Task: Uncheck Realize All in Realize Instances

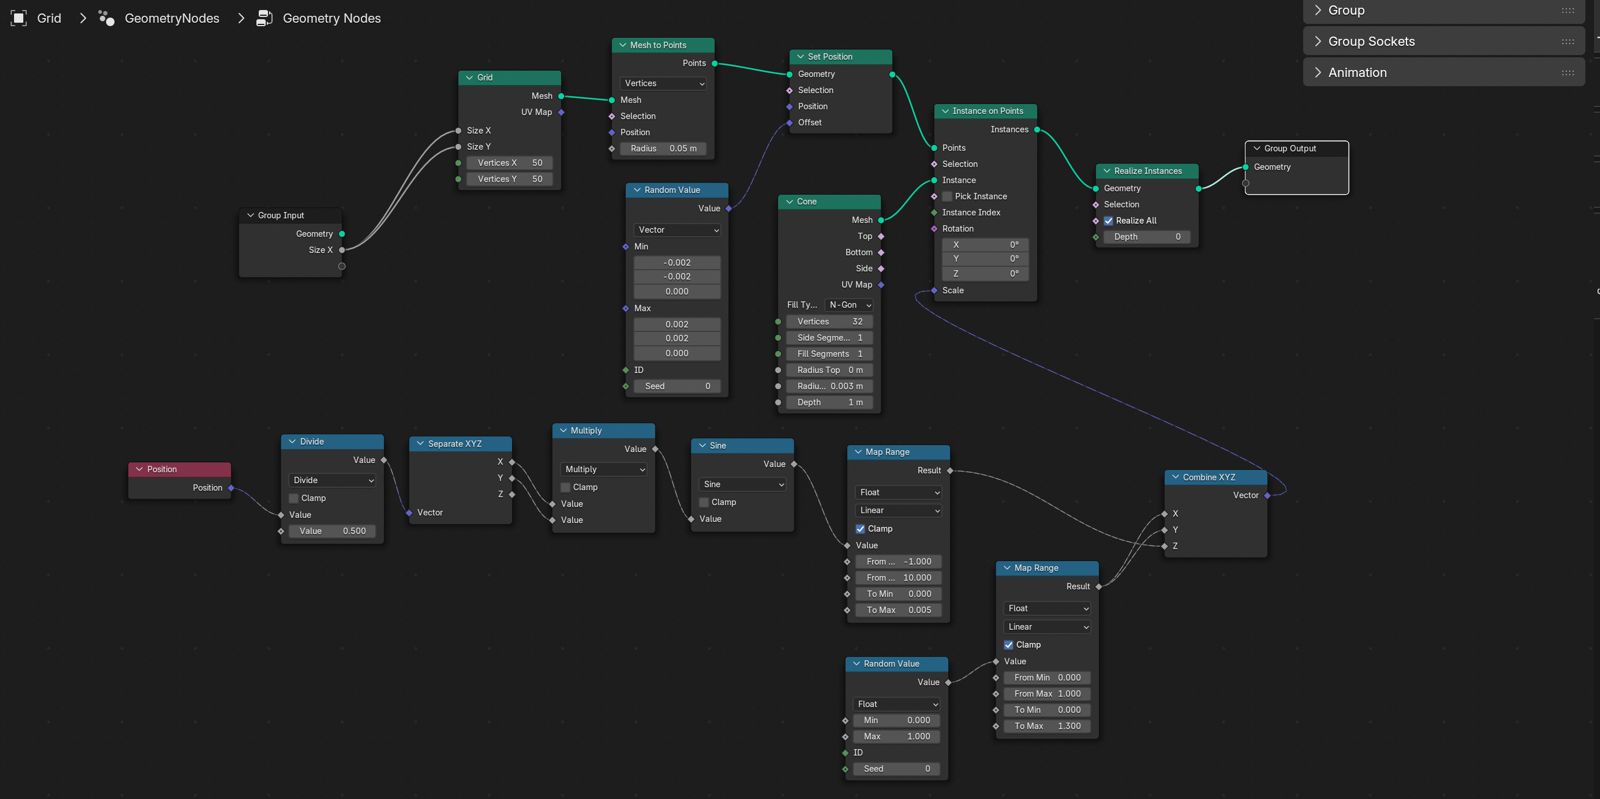Action: pyautogui.click(x=1108, y=221)
